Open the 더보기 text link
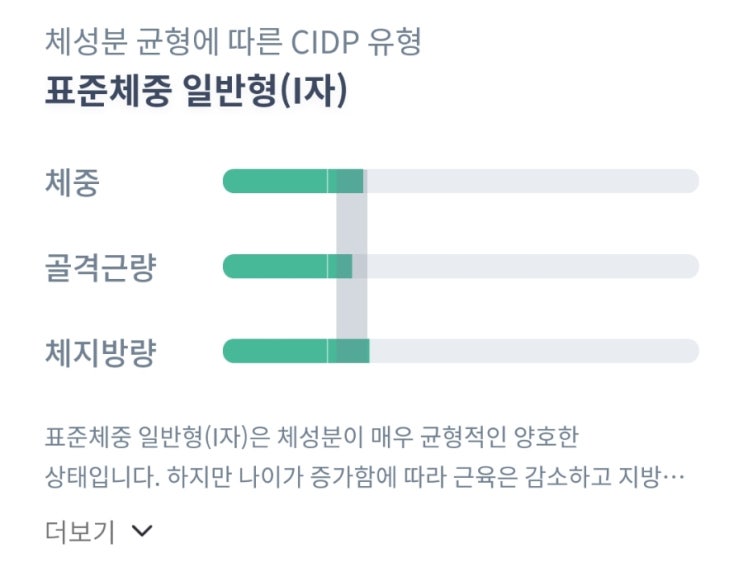This screenshot has width=743, height=562. pos(80,531)
